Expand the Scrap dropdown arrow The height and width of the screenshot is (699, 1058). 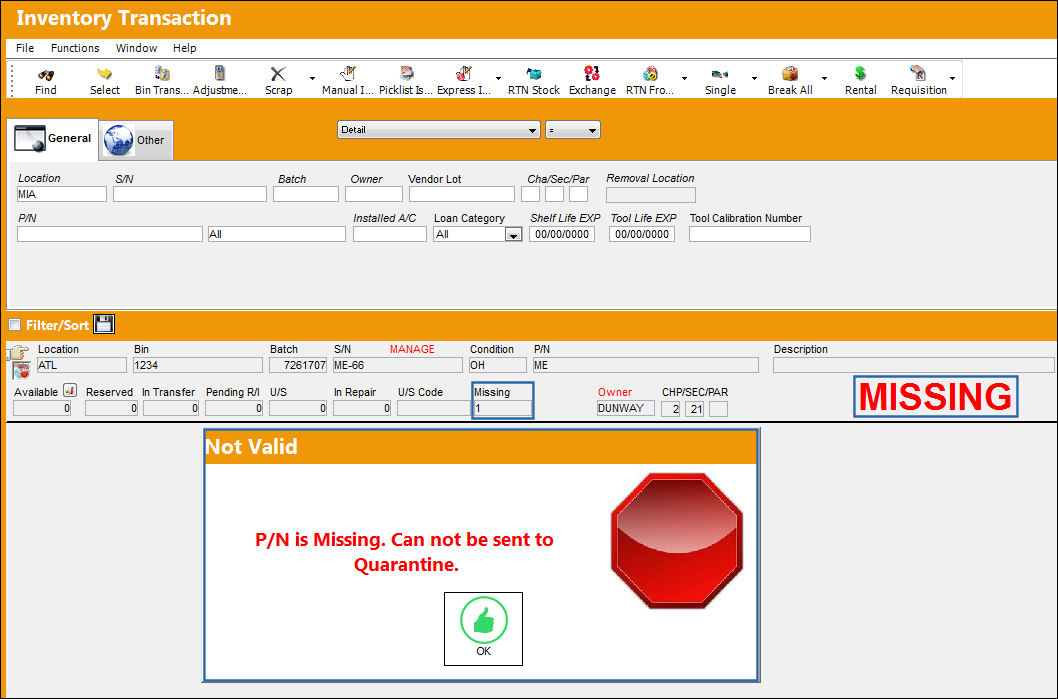(312, 78)
